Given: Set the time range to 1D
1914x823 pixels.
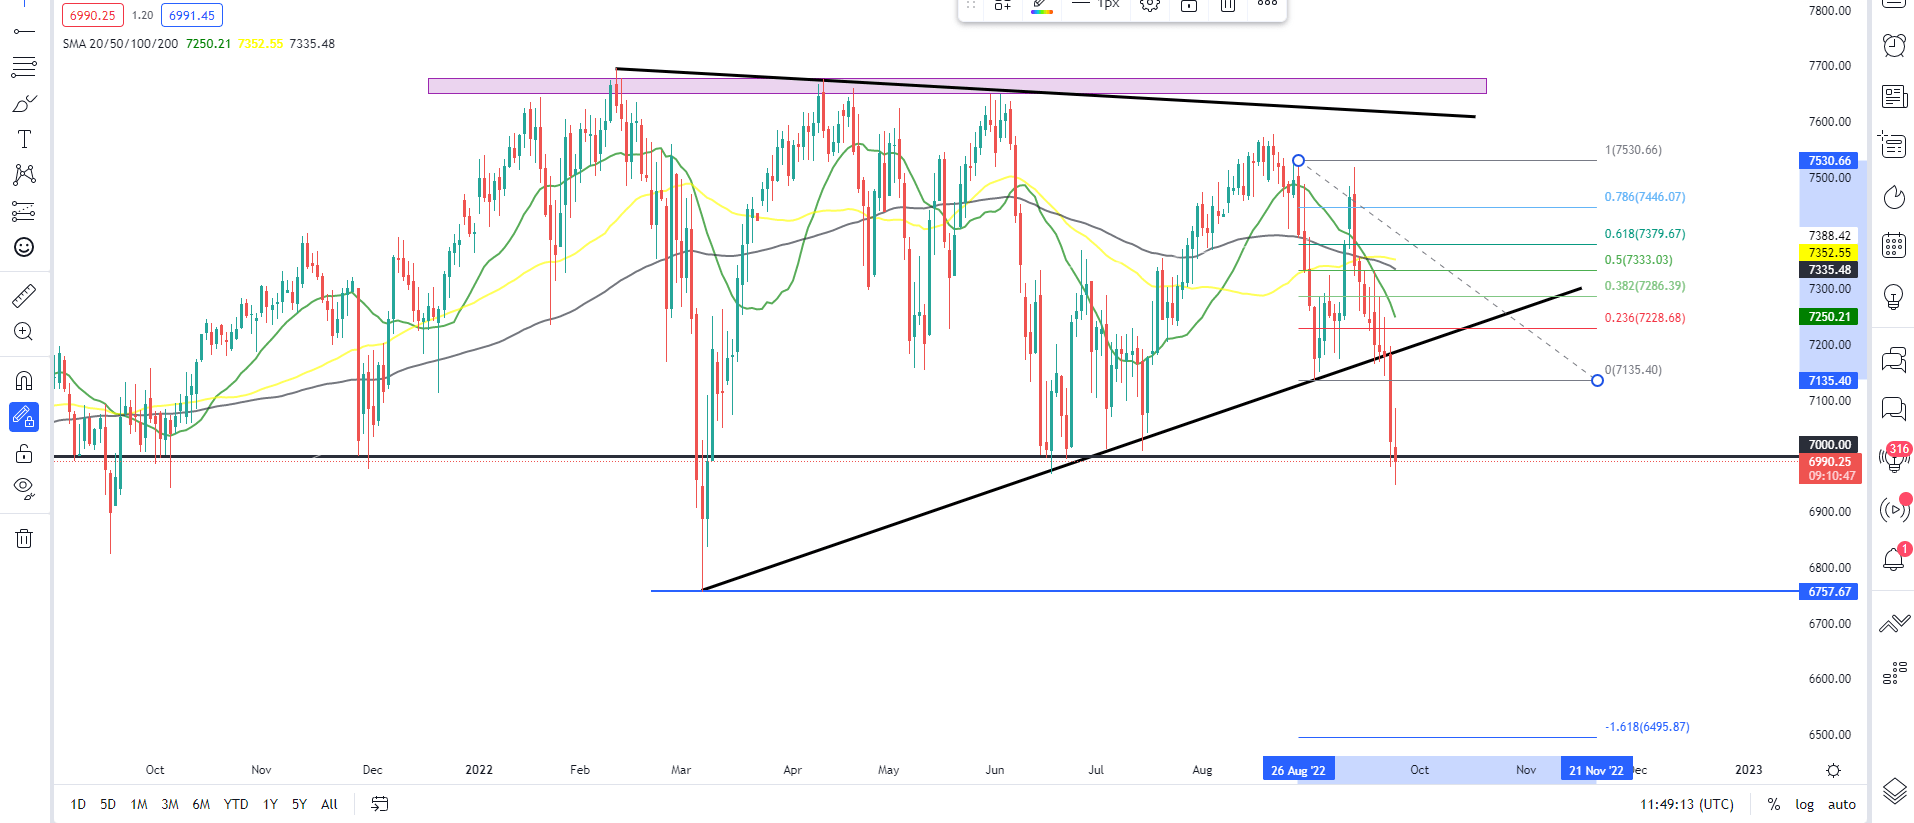Looking at the screenshot, I should click(78, 804).
